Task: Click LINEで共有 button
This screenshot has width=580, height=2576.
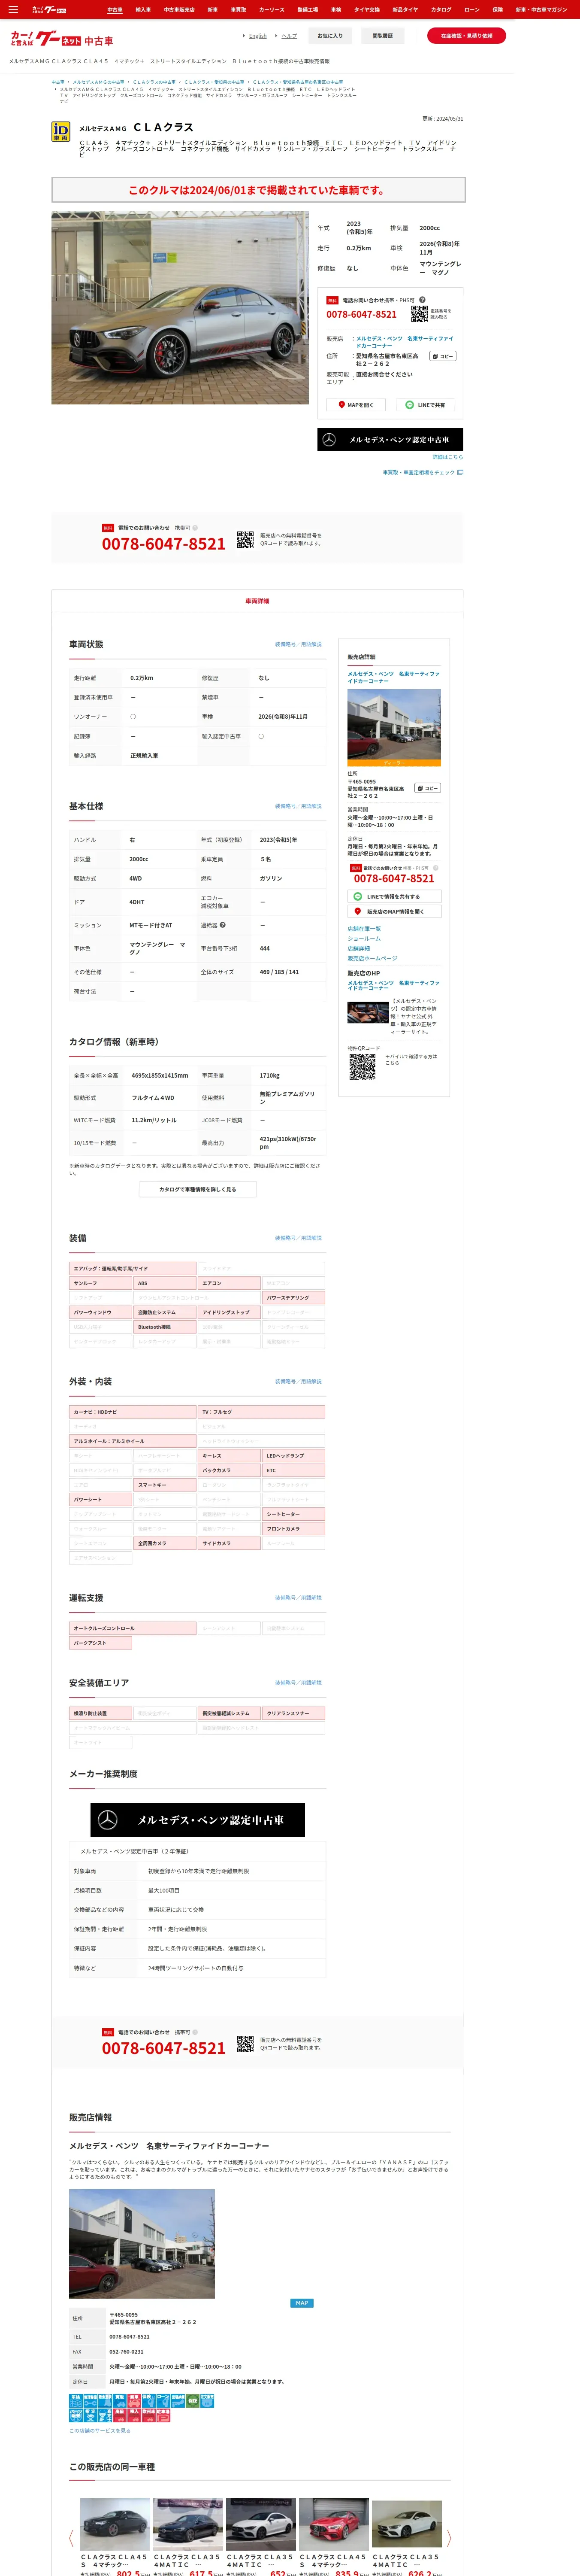Action: pyautogui.click(x=425, y=405)
